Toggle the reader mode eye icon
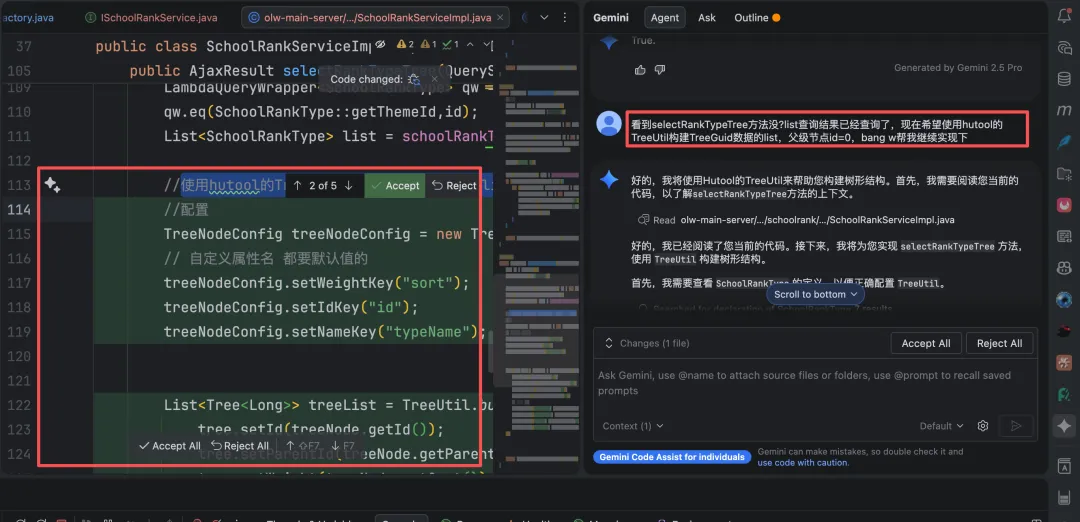1080x522 pixels. tap(380, 45)
